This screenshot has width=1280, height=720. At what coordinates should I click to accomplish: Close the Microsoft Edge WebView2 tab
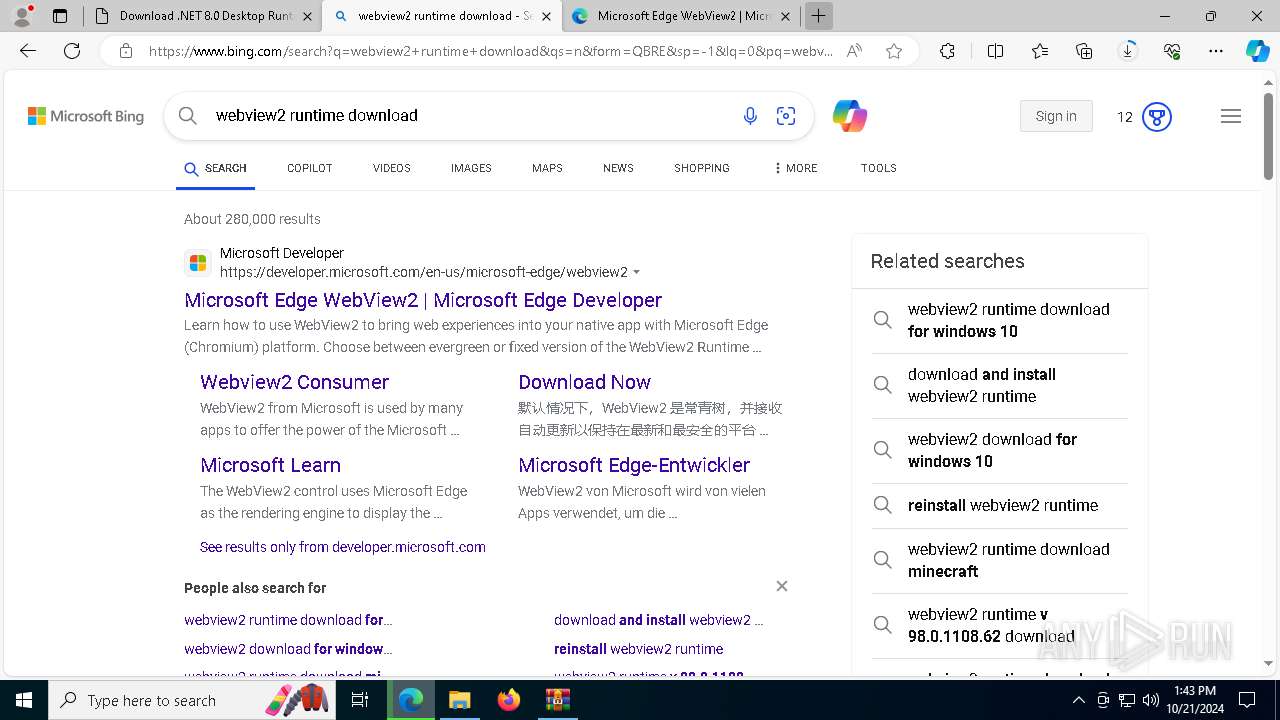click(786, 16)
